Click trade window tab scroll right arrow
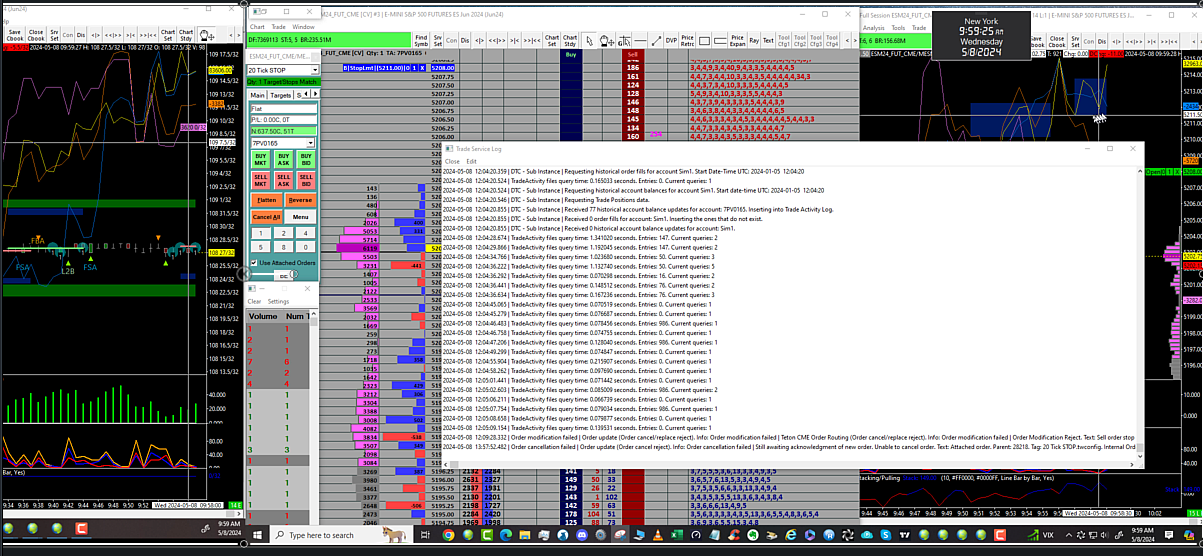The image size is (1203, 556). coord(315,94)
